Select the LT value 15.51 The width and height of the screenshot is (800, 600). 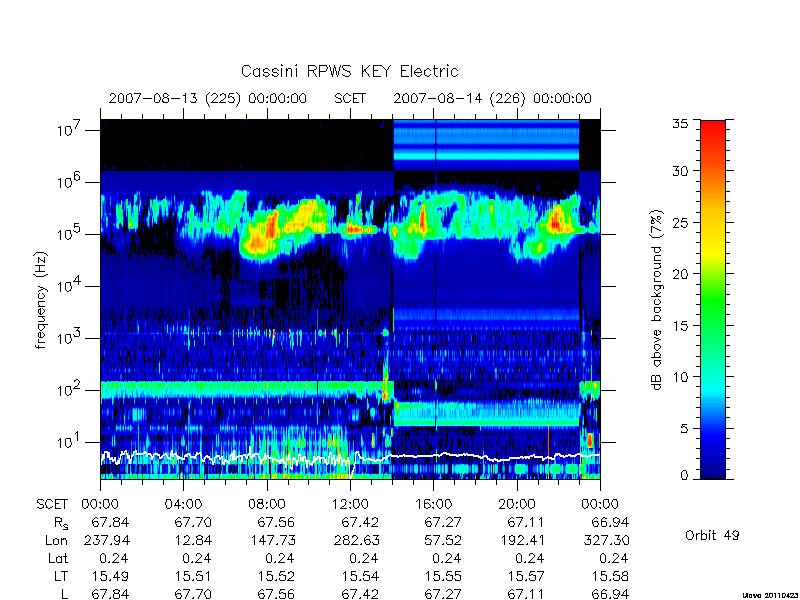coord(193,576)
